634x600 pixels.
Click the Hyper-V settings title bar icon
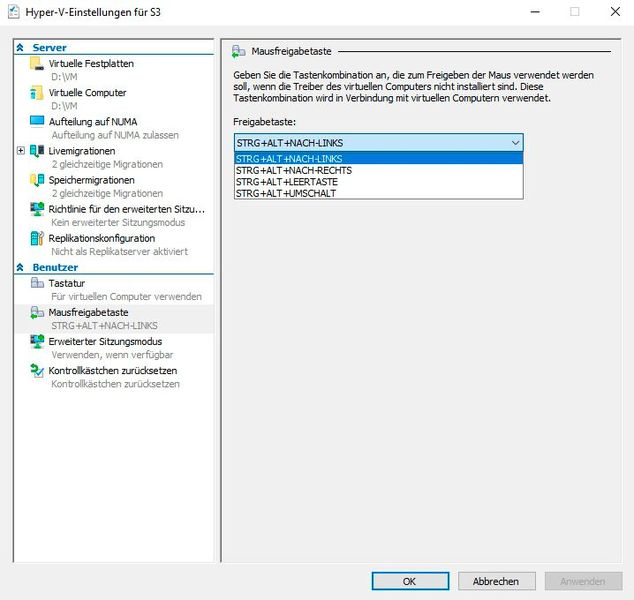[x=13, y=12]
